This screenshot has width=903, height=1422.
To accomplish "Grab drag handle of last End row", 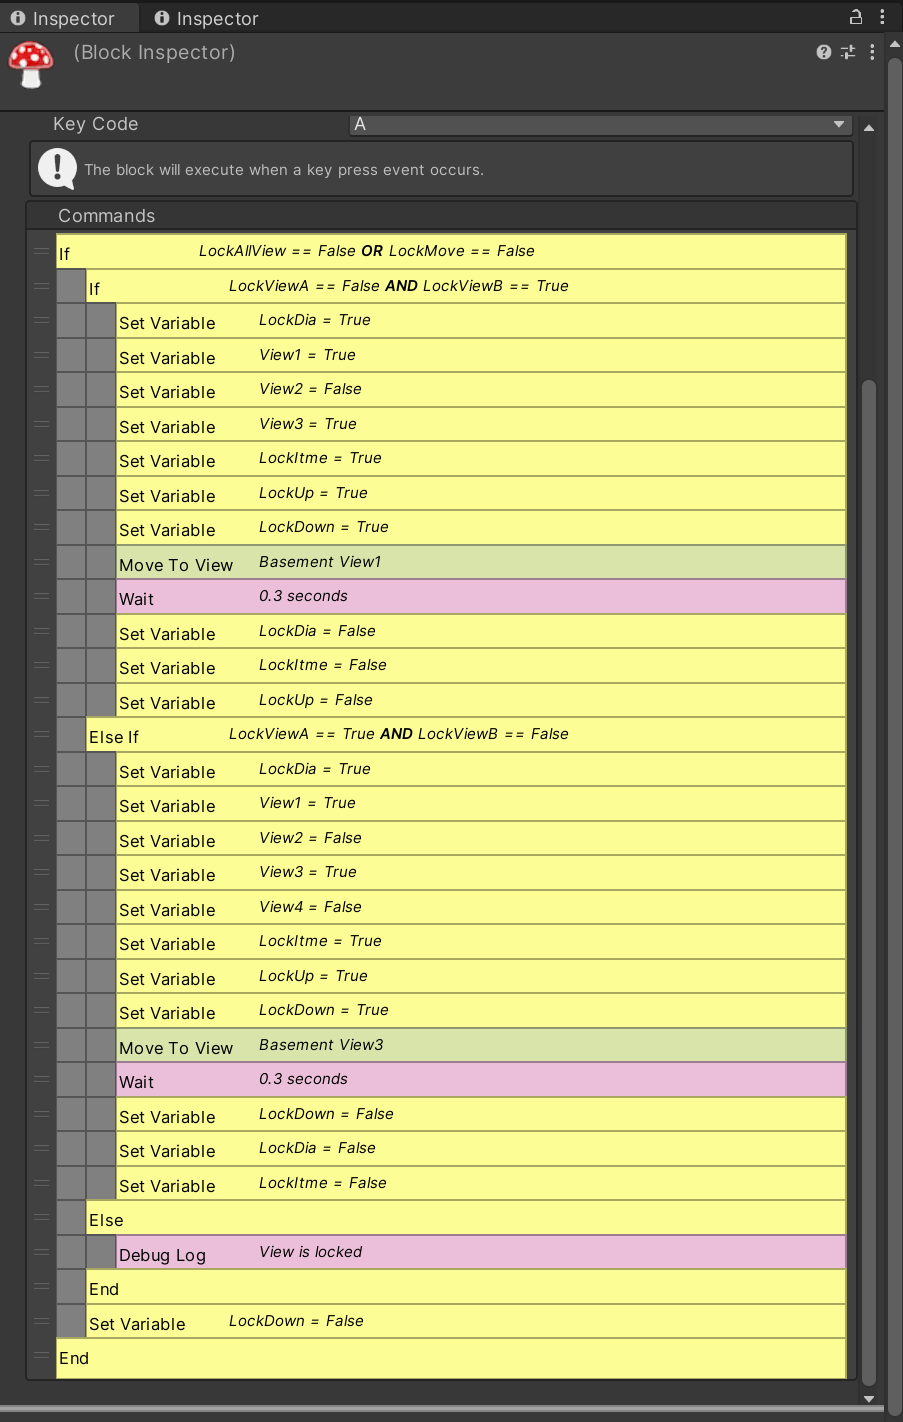I will click(x=42, y=1356).
